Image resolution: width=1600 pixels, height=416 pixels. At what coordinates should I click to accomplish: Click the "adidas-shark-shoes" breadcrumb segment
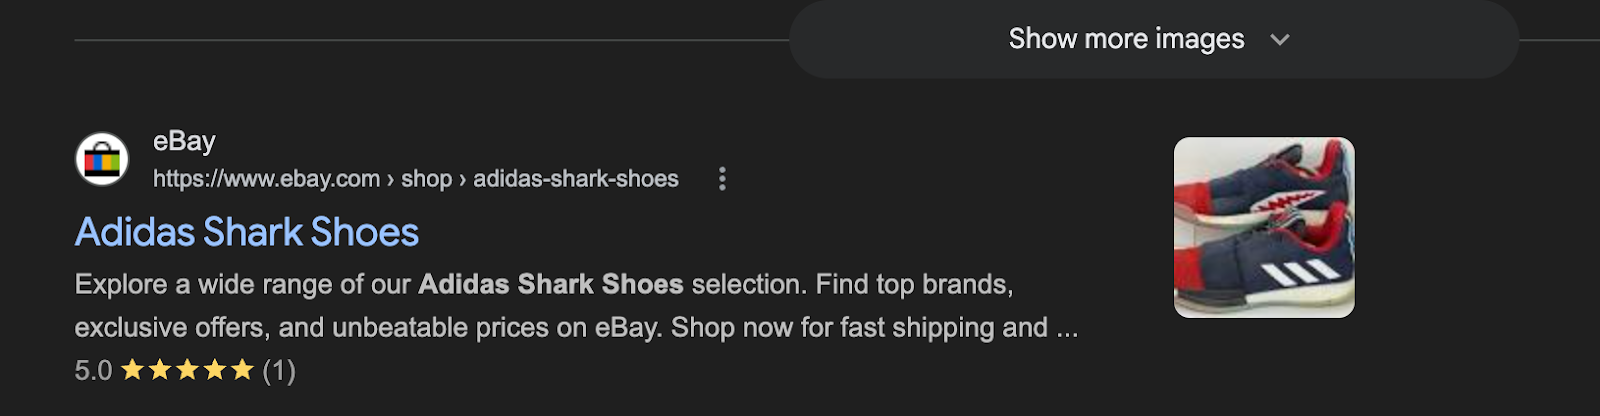(576, 179)
